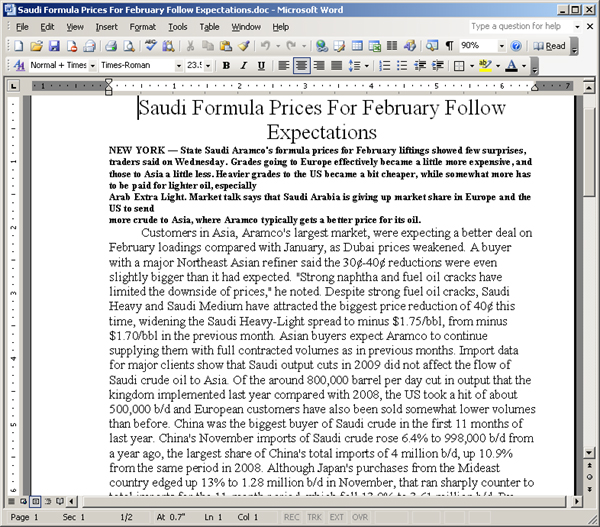Click the Font Color button
This screenshot has width=600, height=527.
click(x=511, y=66)
